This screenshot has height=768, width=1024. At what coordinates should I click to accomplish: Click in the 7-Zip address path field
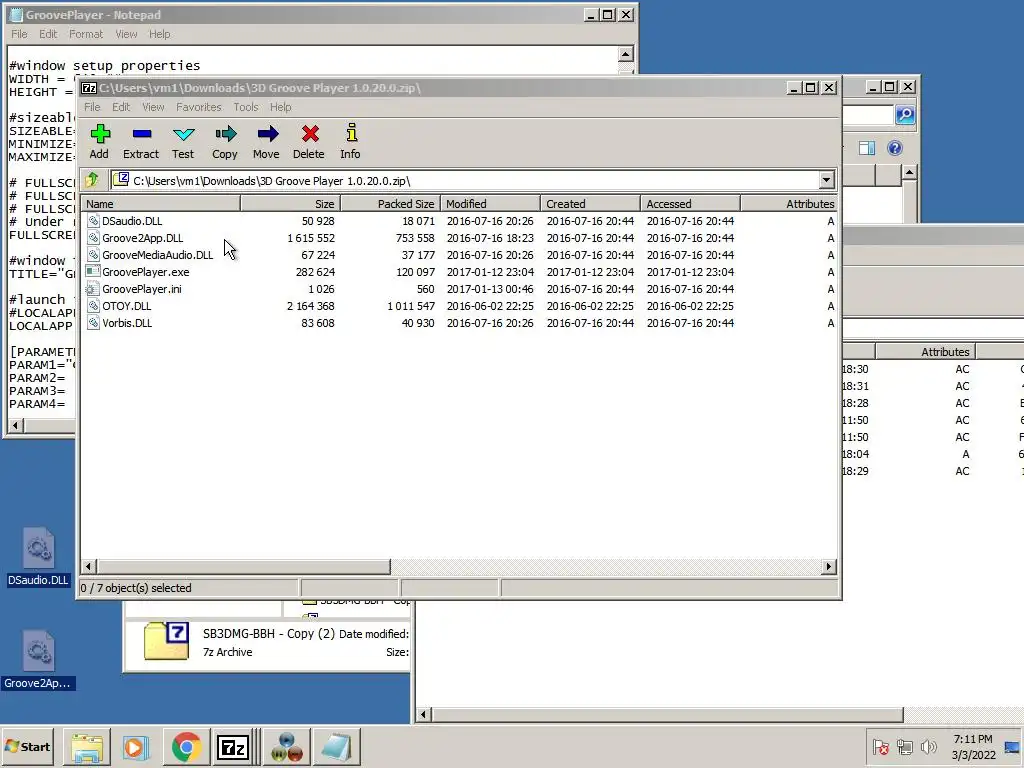464,180
